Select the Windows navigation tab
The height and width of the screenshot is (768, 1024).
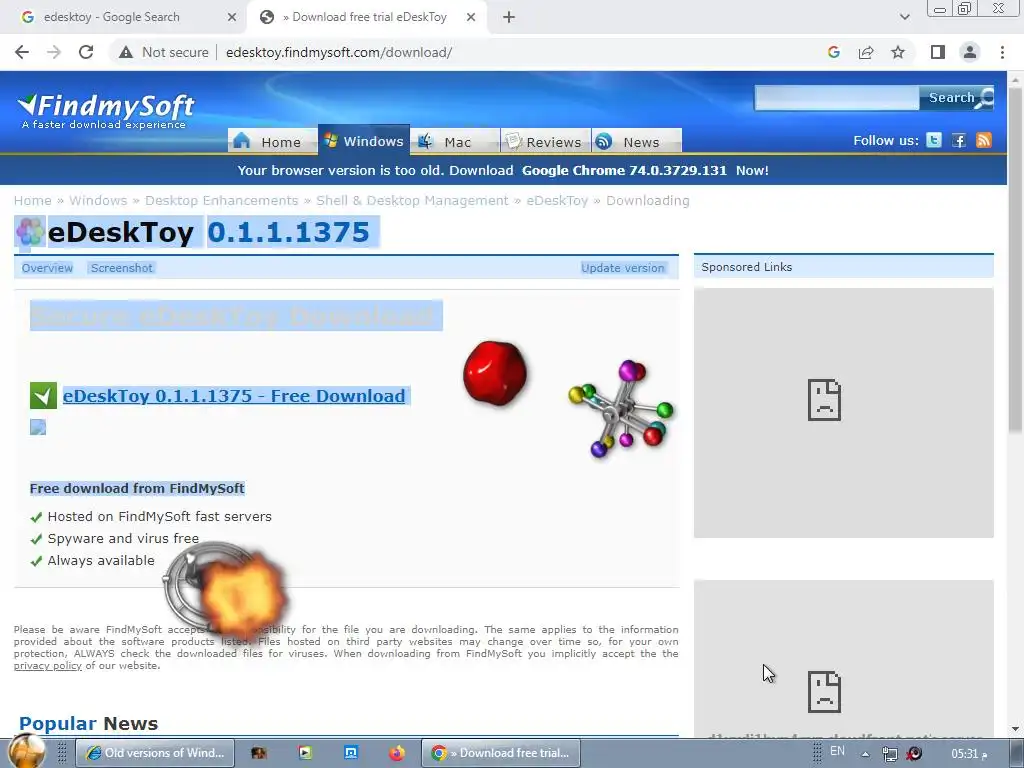[x=364, y=140]
